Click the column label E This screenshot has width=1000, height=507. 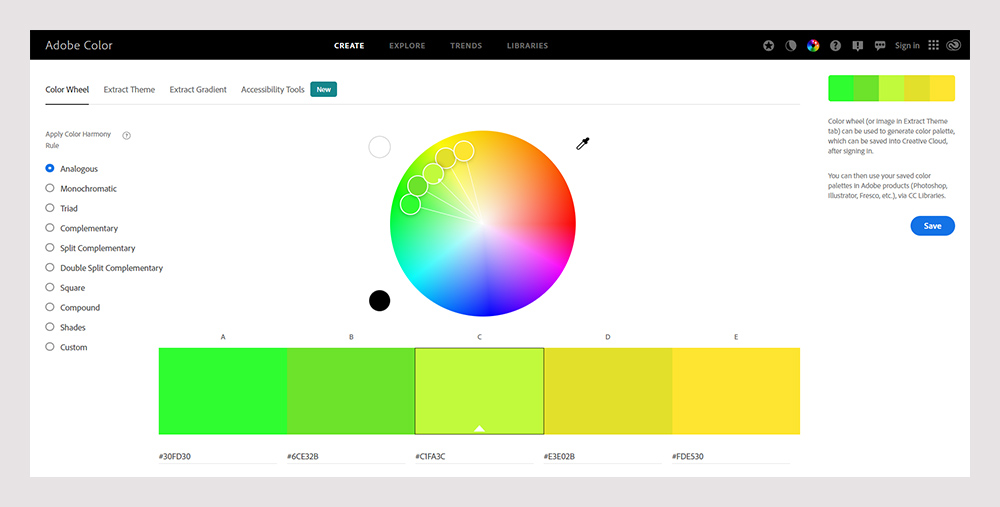736,336
